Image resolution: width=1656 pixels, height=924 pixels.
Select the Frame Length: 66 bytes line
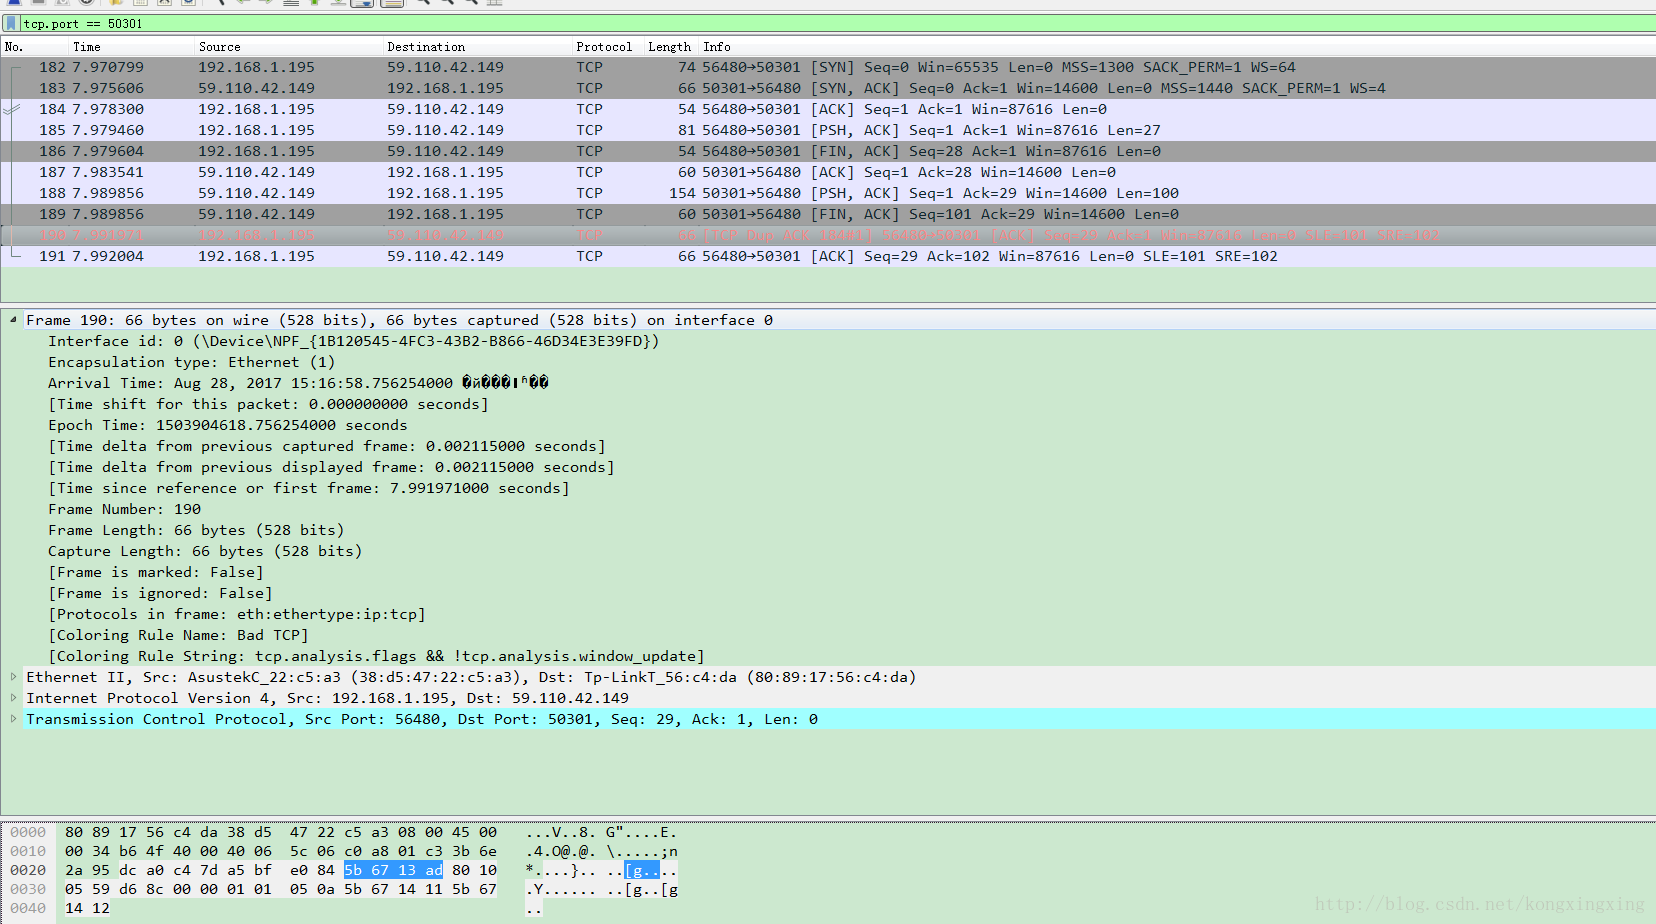tap(196, 530)
